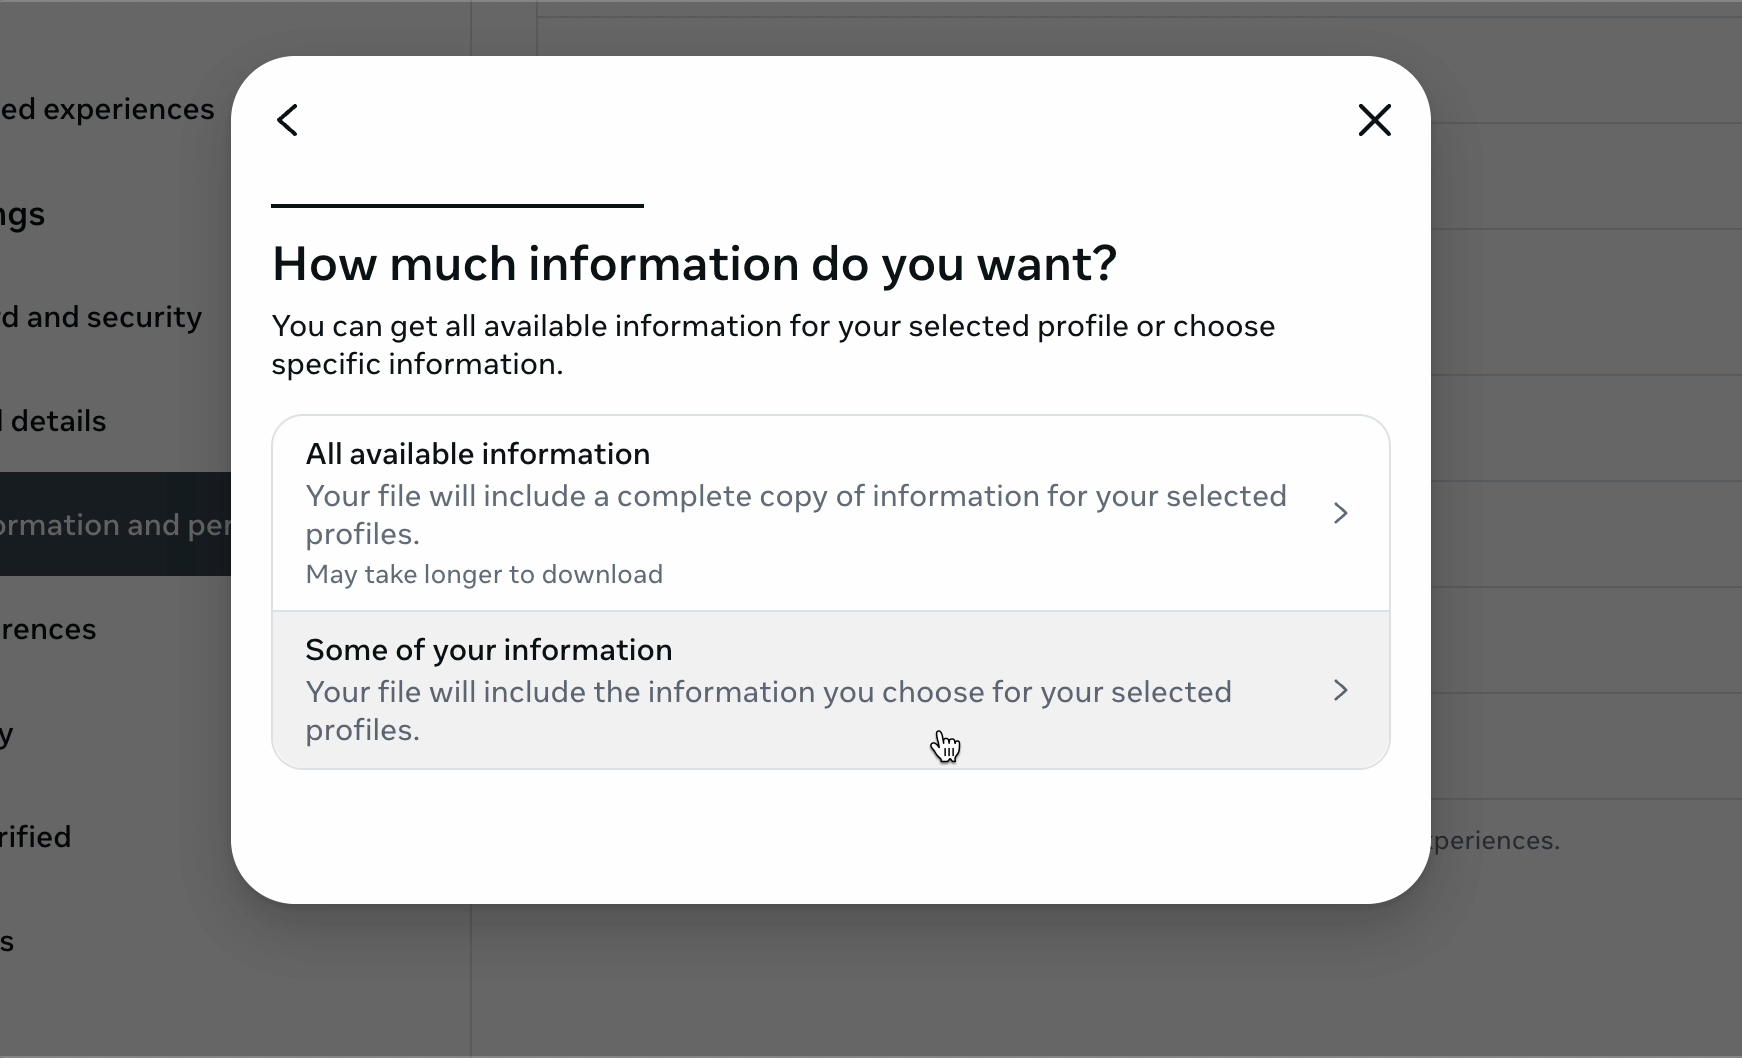This screenshot has width=1742, height=1058.
Task: Select highlighted 'ormation and per' sidebar item
Action: click(115, 524)
